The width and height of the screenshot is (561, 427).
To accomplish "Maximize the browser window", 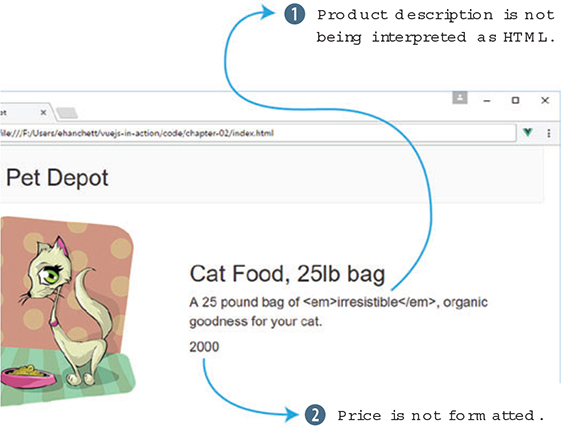I will tap(515, 100).
